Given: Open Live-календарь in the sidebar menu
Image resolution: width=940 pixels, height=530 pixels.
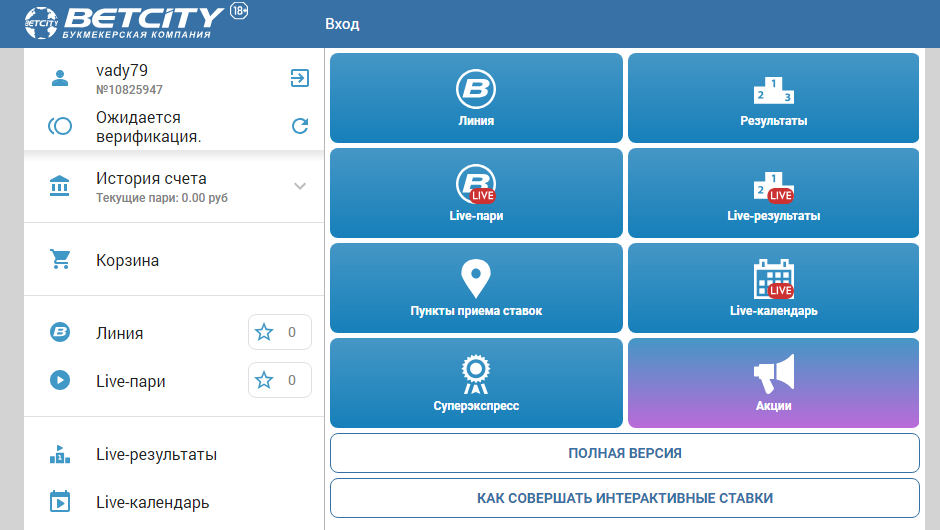Looking at the screenshot, I should tap(152, 502).
